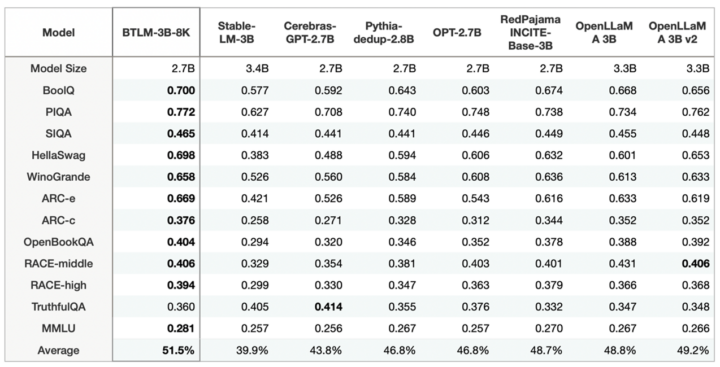Image resolution: width=720 pixels, height=367 pixels.
Task: Select the Model header cell
Action: coord(58,33)
